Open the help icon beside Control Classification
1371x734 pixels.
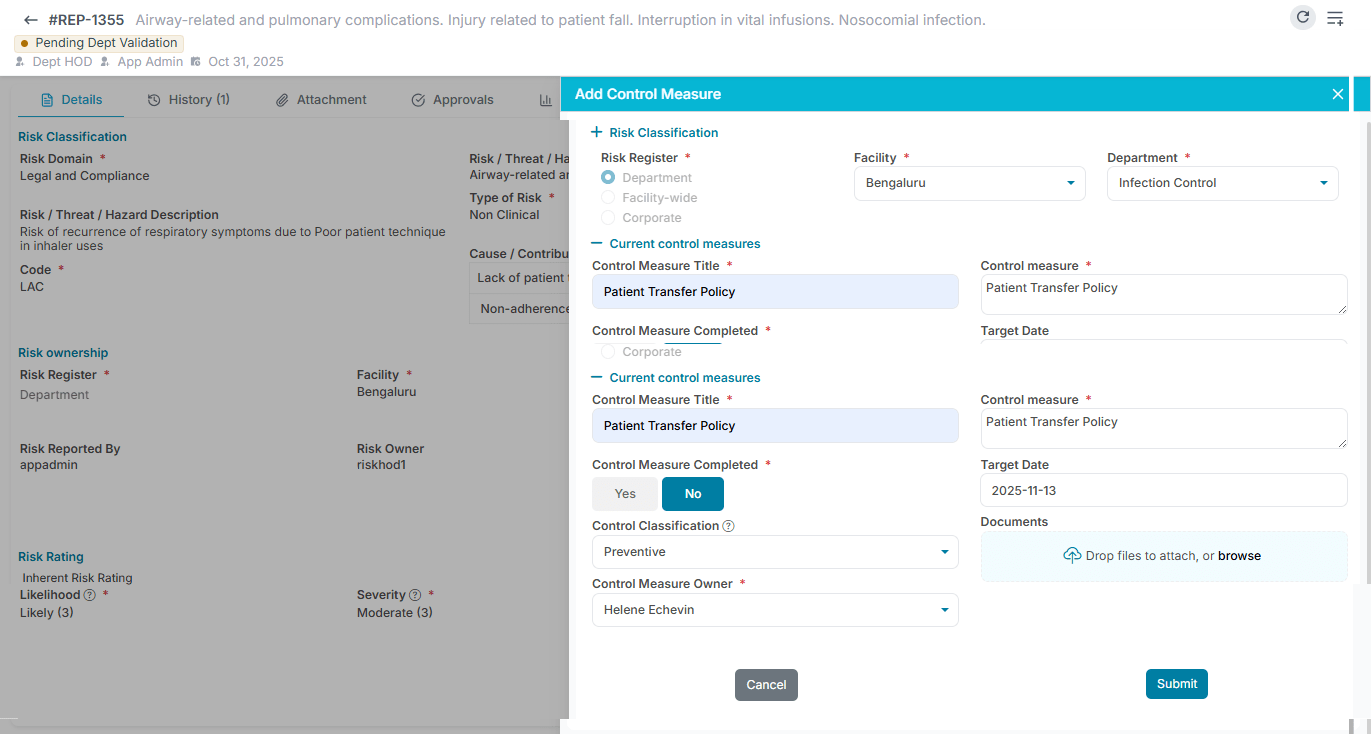click(728, 525)
